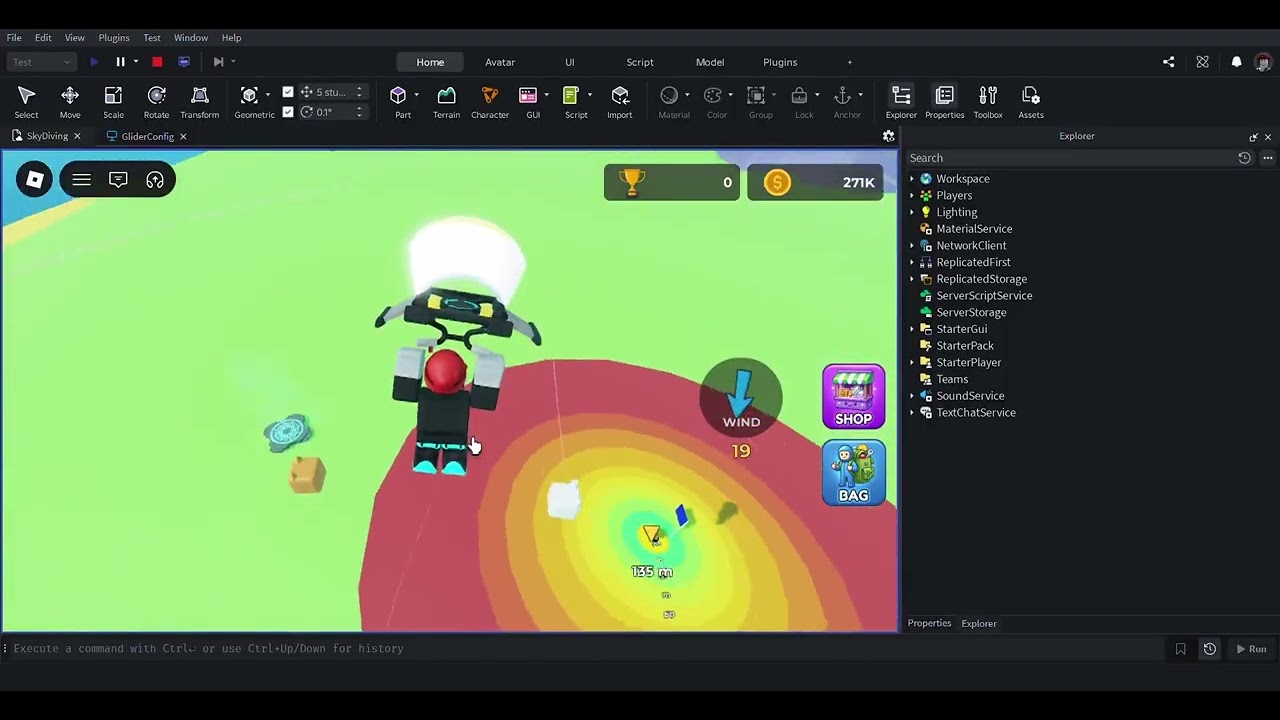Expand the Players tree node
Image resolution: width=1280 pixels, height=720 pixels.
pyautogui.click(x=912, y=196)
